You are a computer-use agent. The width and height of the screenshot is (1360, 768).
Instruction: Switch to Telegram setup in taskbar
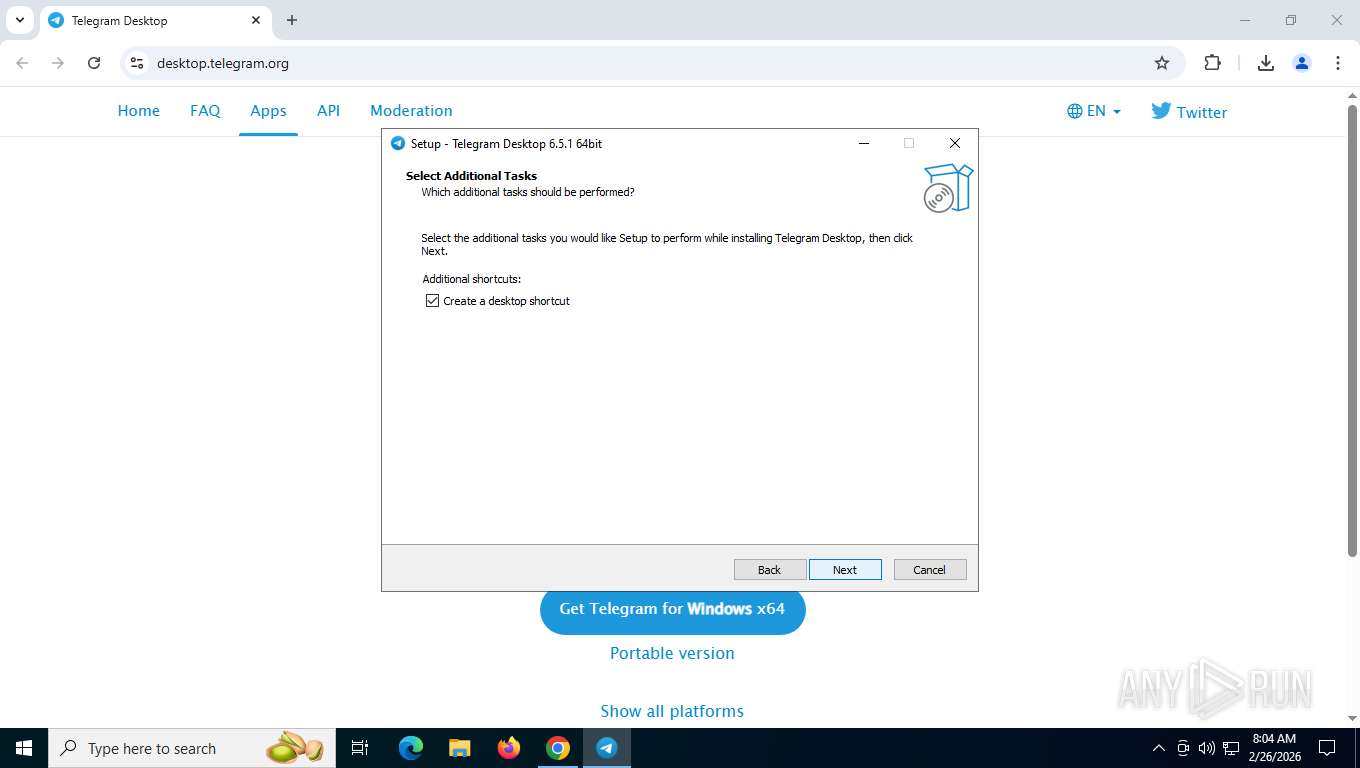(607, 748)
